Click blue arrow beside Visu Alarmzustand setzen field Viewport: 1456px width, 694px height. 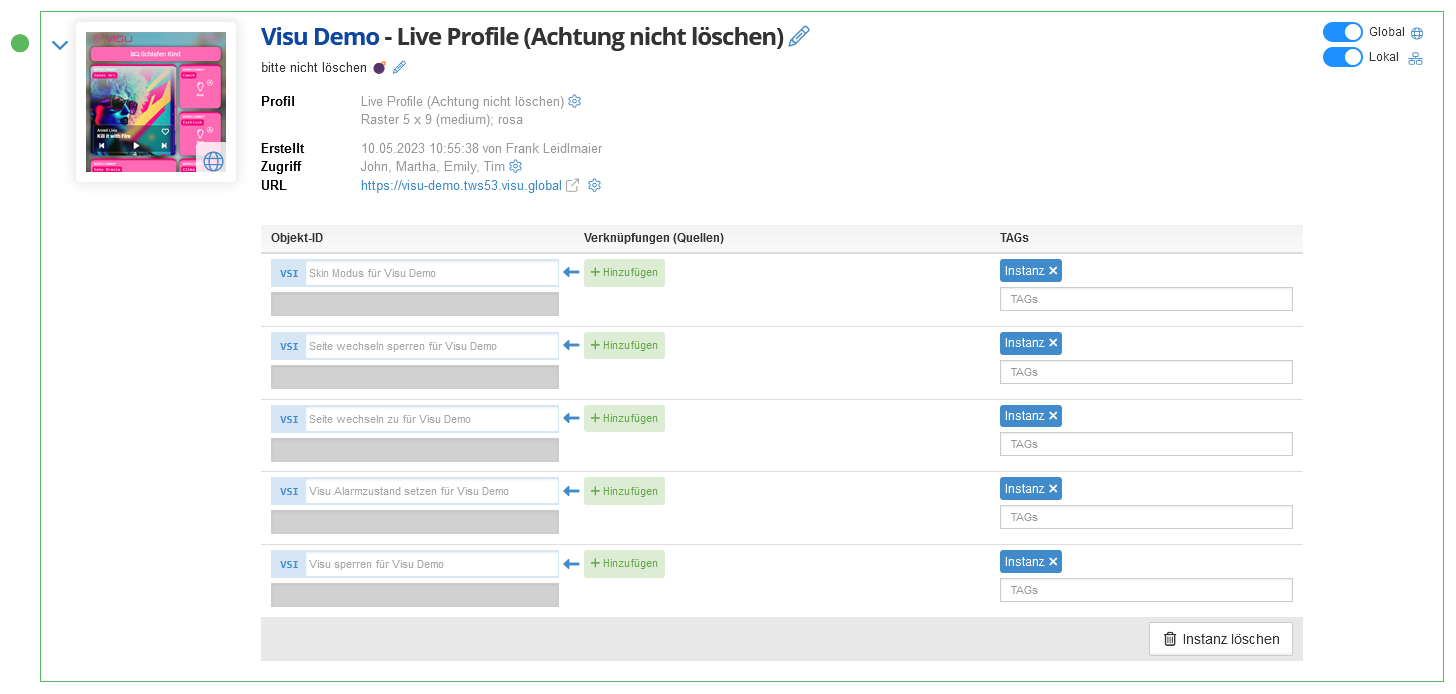click(x=571, y=491)
